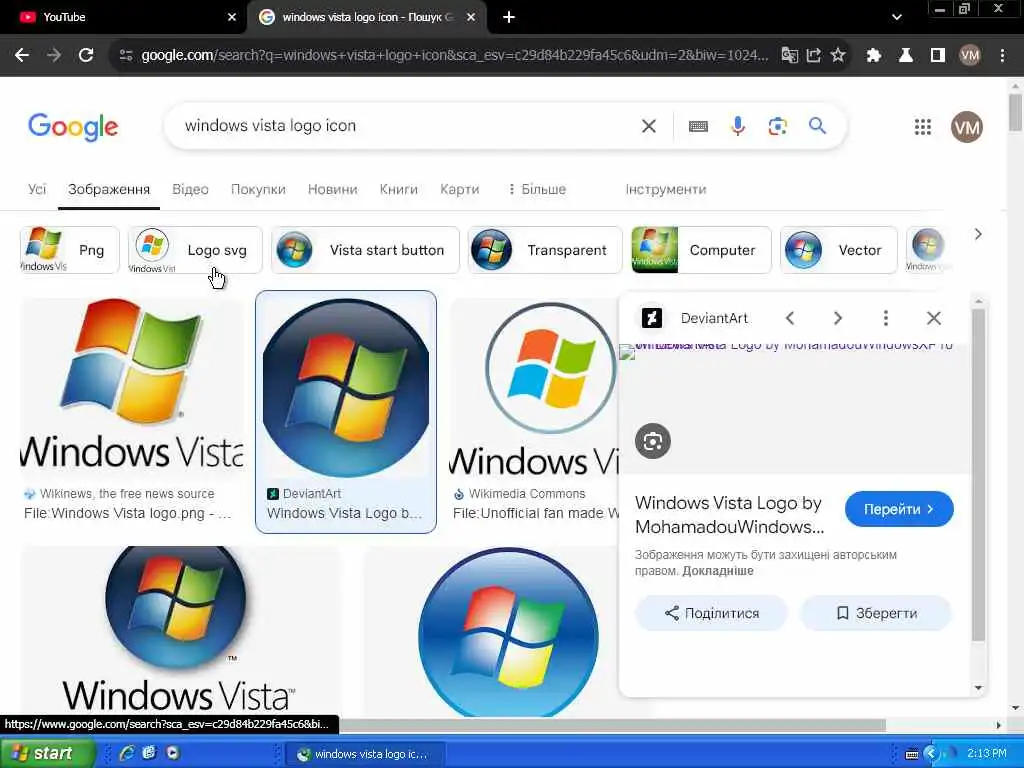
Task: Click the address bar URL
Action: (455, 56)
